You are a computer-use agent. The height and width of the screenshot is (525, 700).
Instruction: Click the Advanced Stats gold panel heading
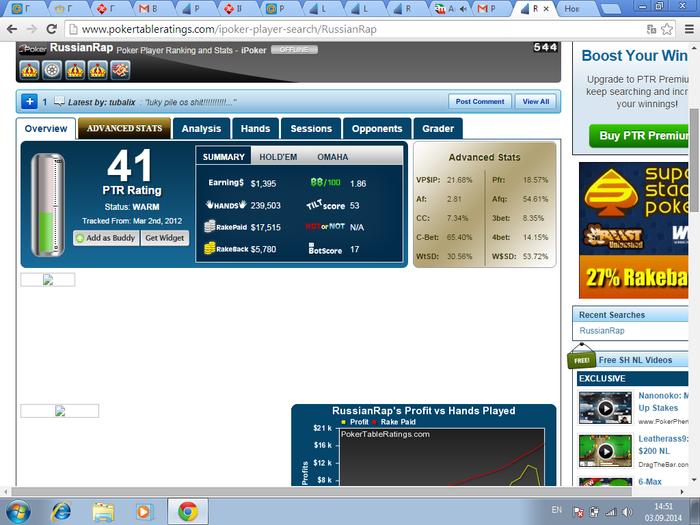484,157
